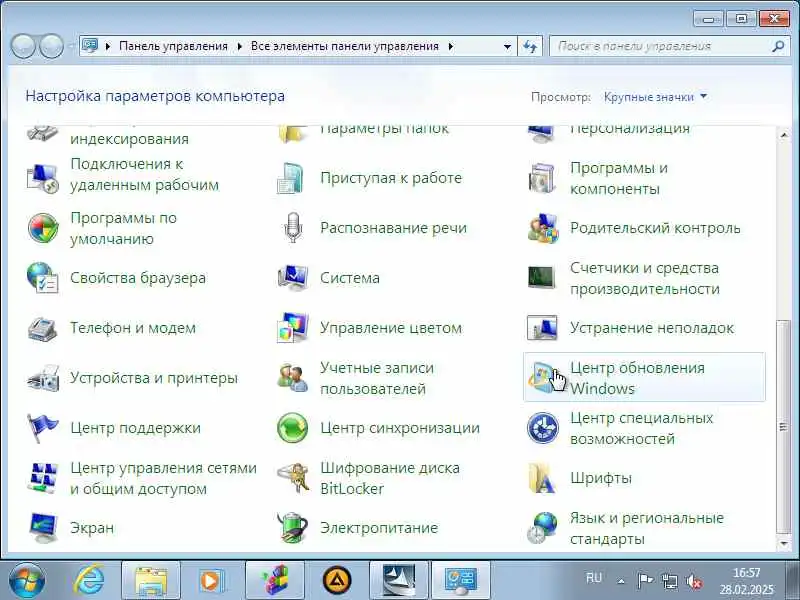Open the Устройства и принтеры icon
This screenshot has height=600, width=800.
click(42, 378)
